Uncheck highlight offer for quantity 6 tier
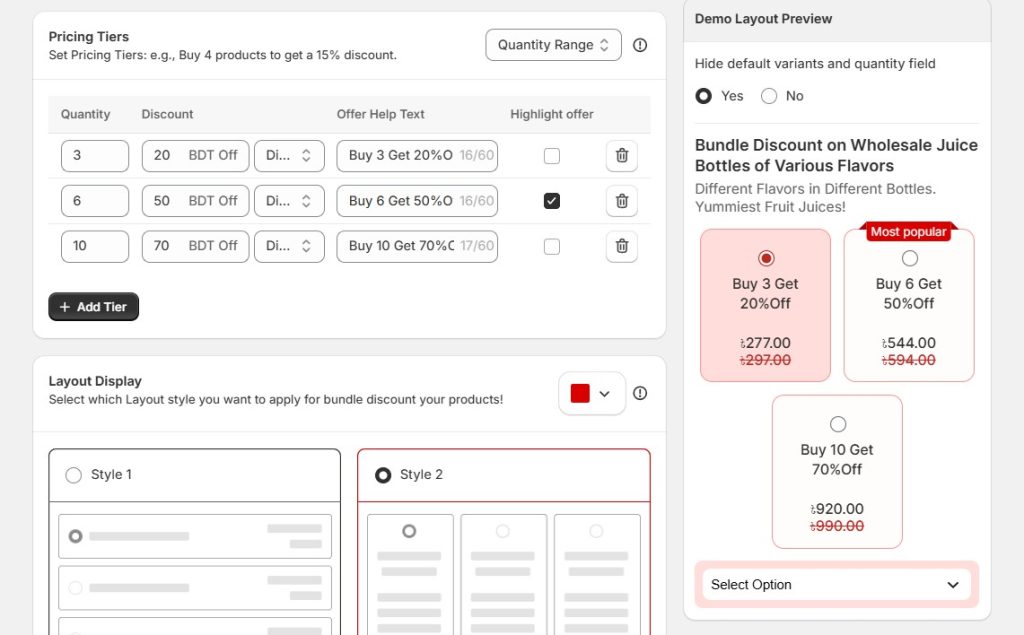The height and width of the screenshot is (635, 1024). pyautogui.click(x=552, y=201)
